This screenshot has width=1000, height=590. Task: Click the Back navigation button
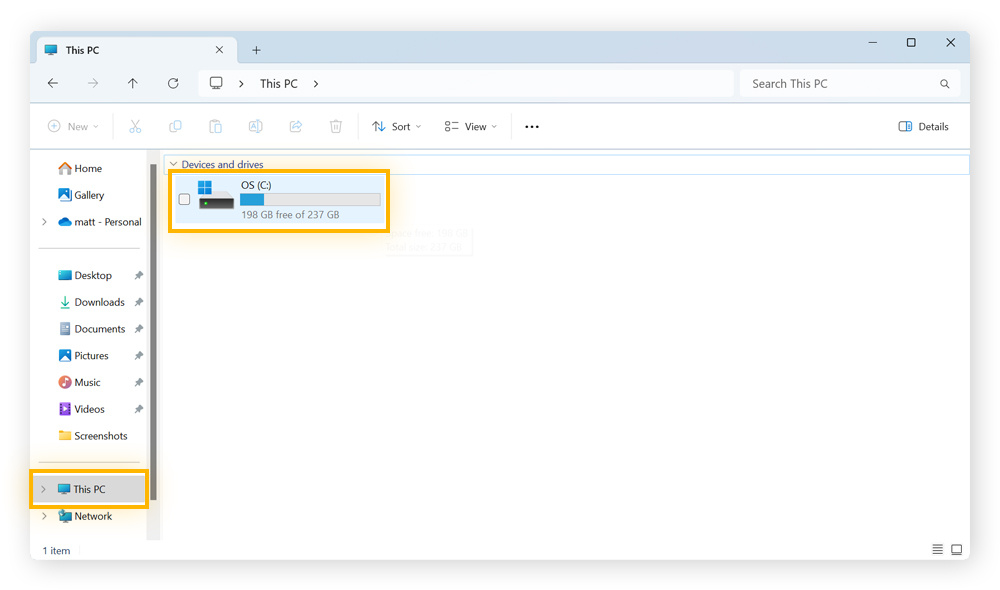[x=53, y=83]
